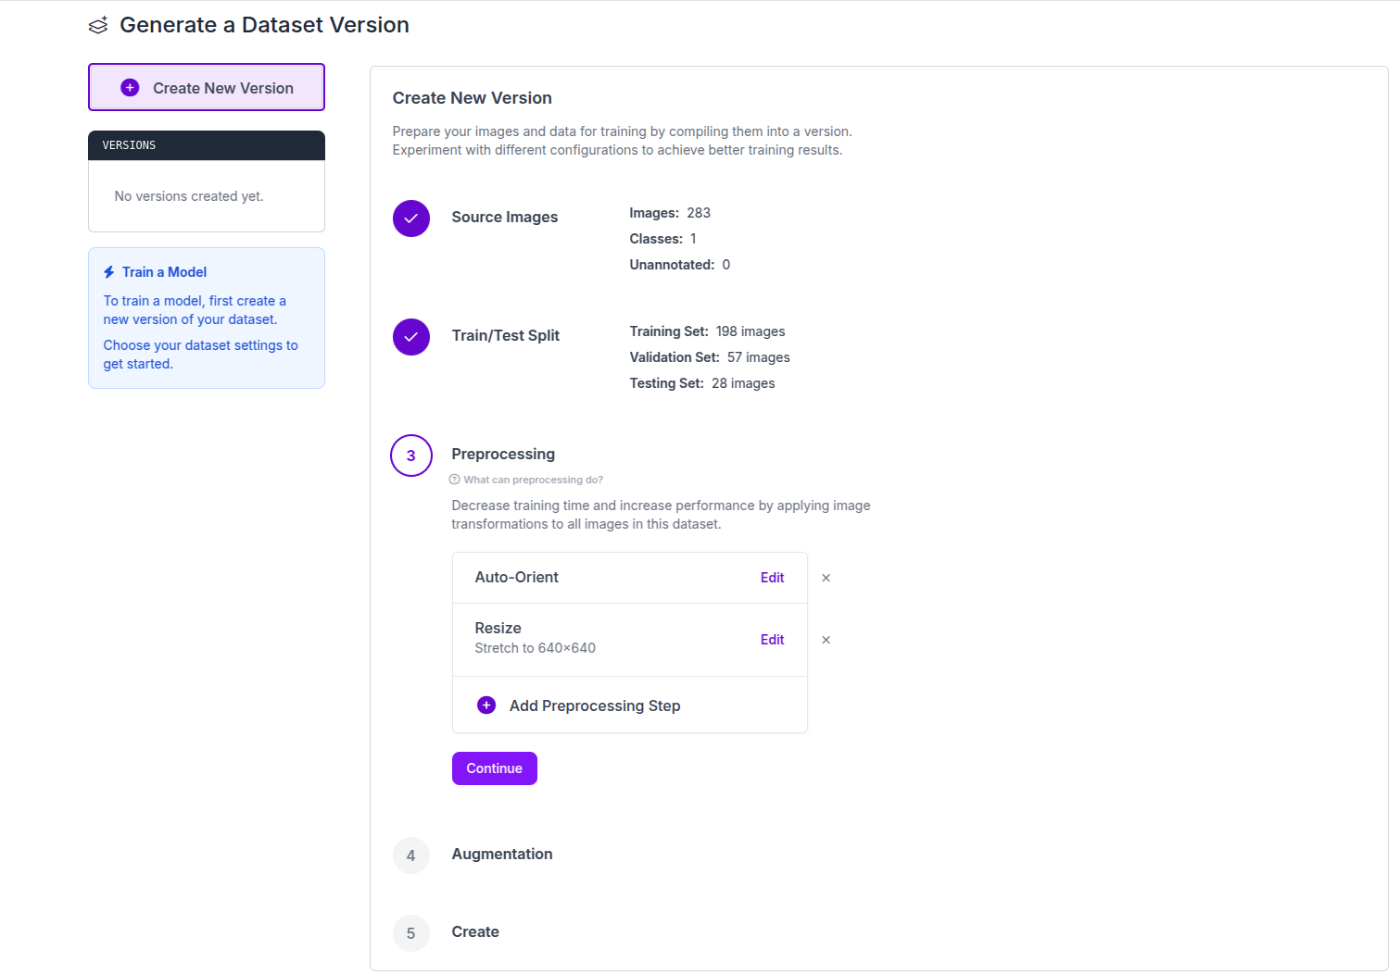This screenshot has height=974, width=1400.
Task: Click the No versions created yet message
Action: click(x=189, y=196)
